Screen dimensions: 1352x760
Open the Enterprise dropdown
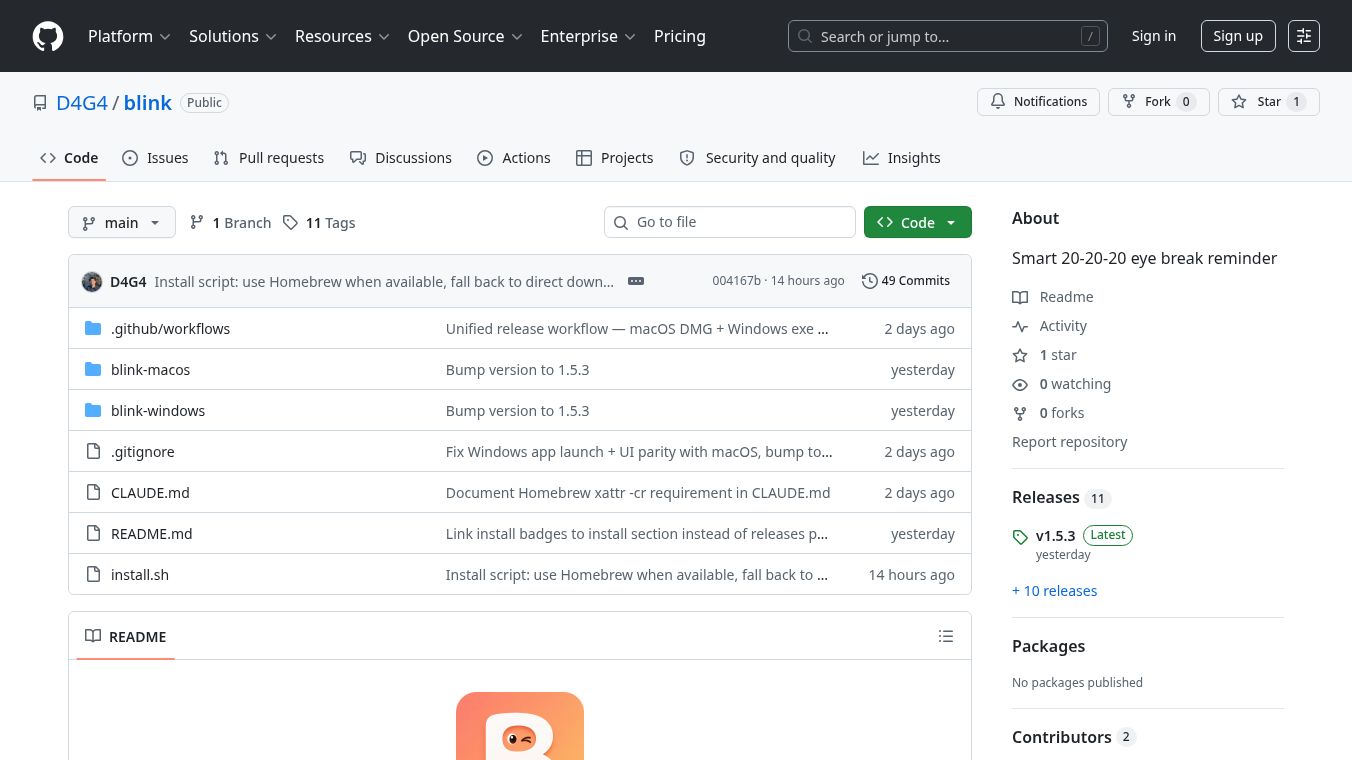[588, 36]
